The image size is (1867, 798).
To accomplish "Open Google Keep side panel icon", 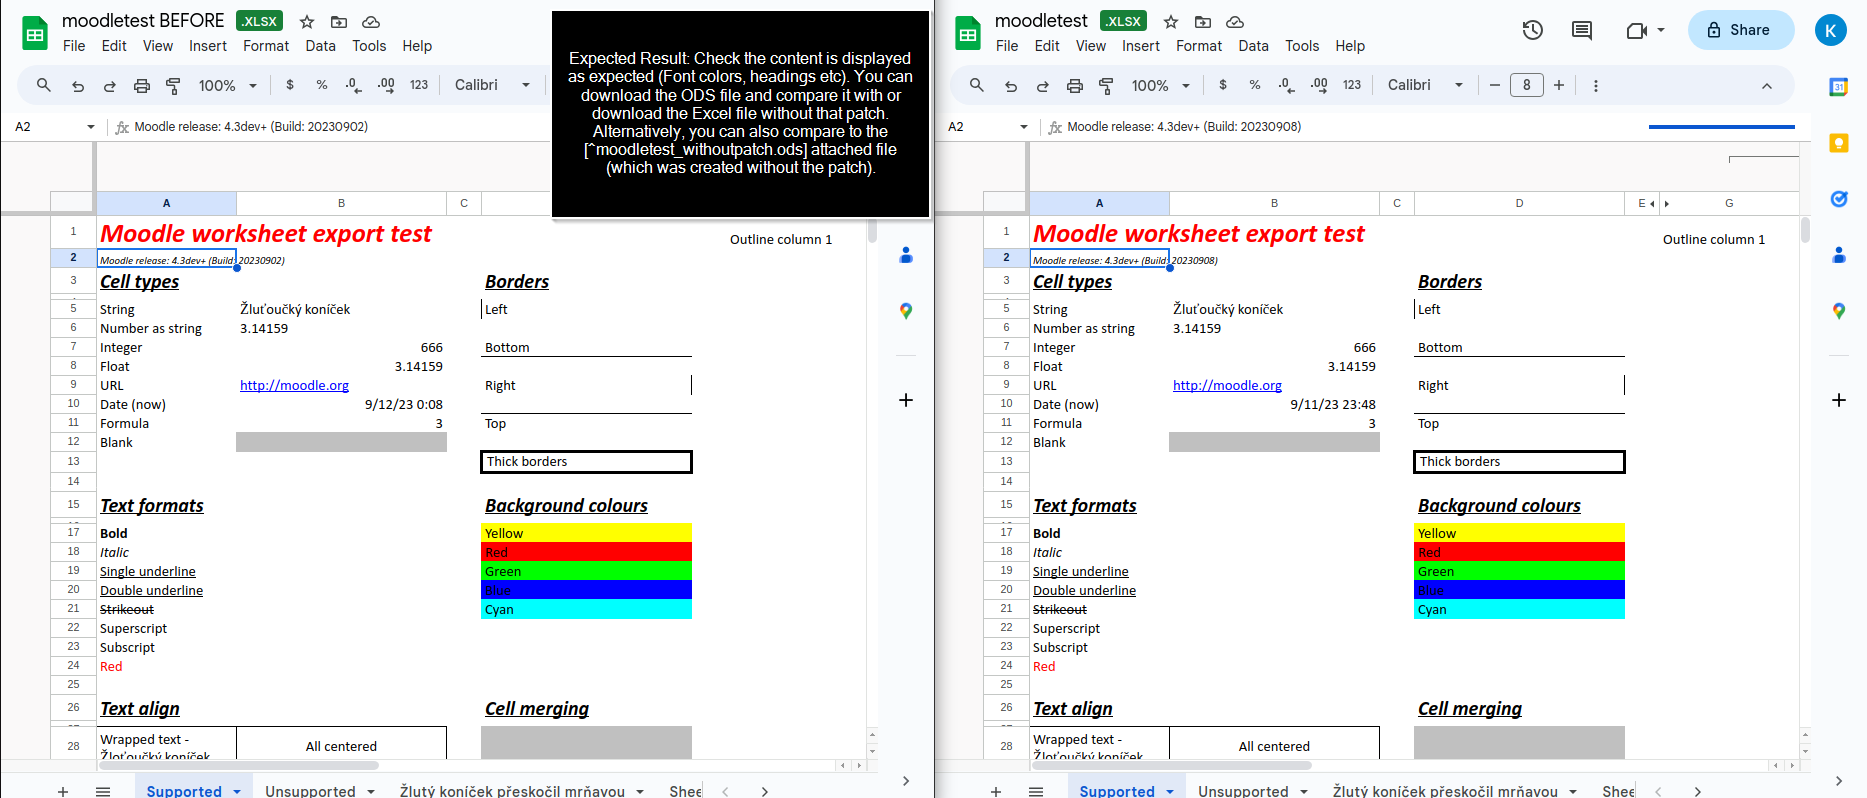I will (1839, 143).
